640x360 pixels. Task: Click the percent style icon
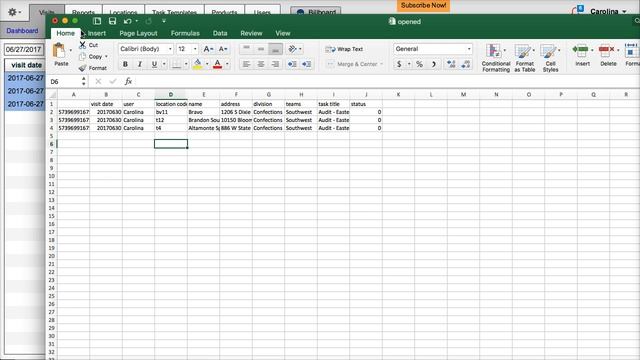419,64
